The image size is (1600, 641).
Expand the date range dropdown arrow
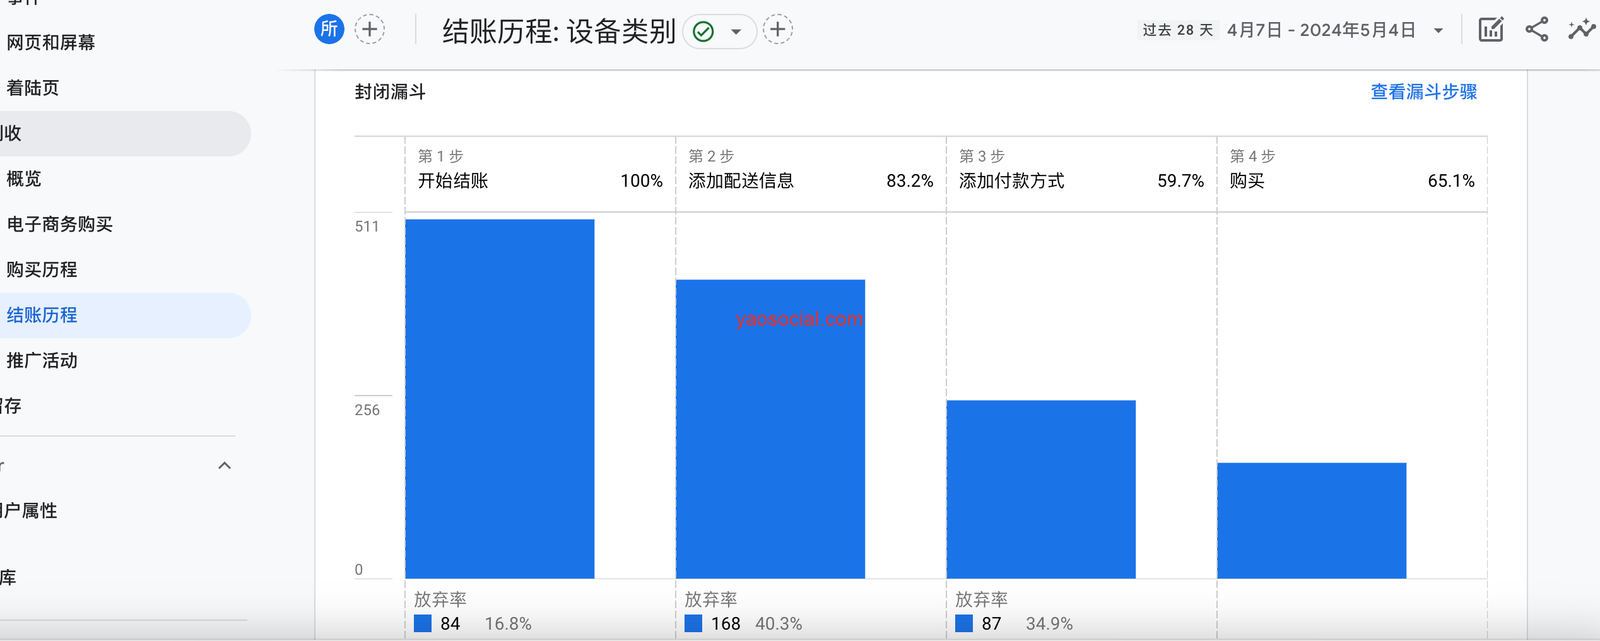(1438, 31)
